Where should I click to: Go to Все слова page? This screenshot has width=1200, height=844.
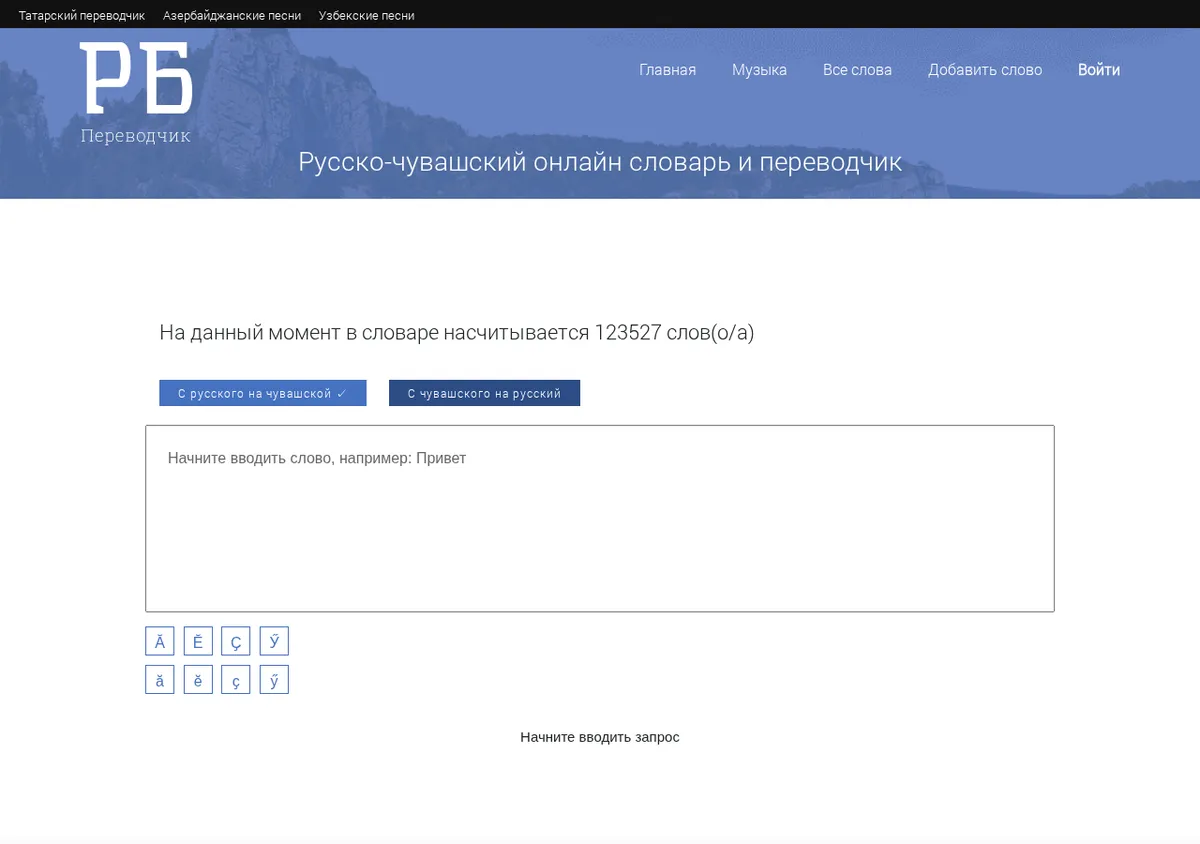(x=857, y=70)
